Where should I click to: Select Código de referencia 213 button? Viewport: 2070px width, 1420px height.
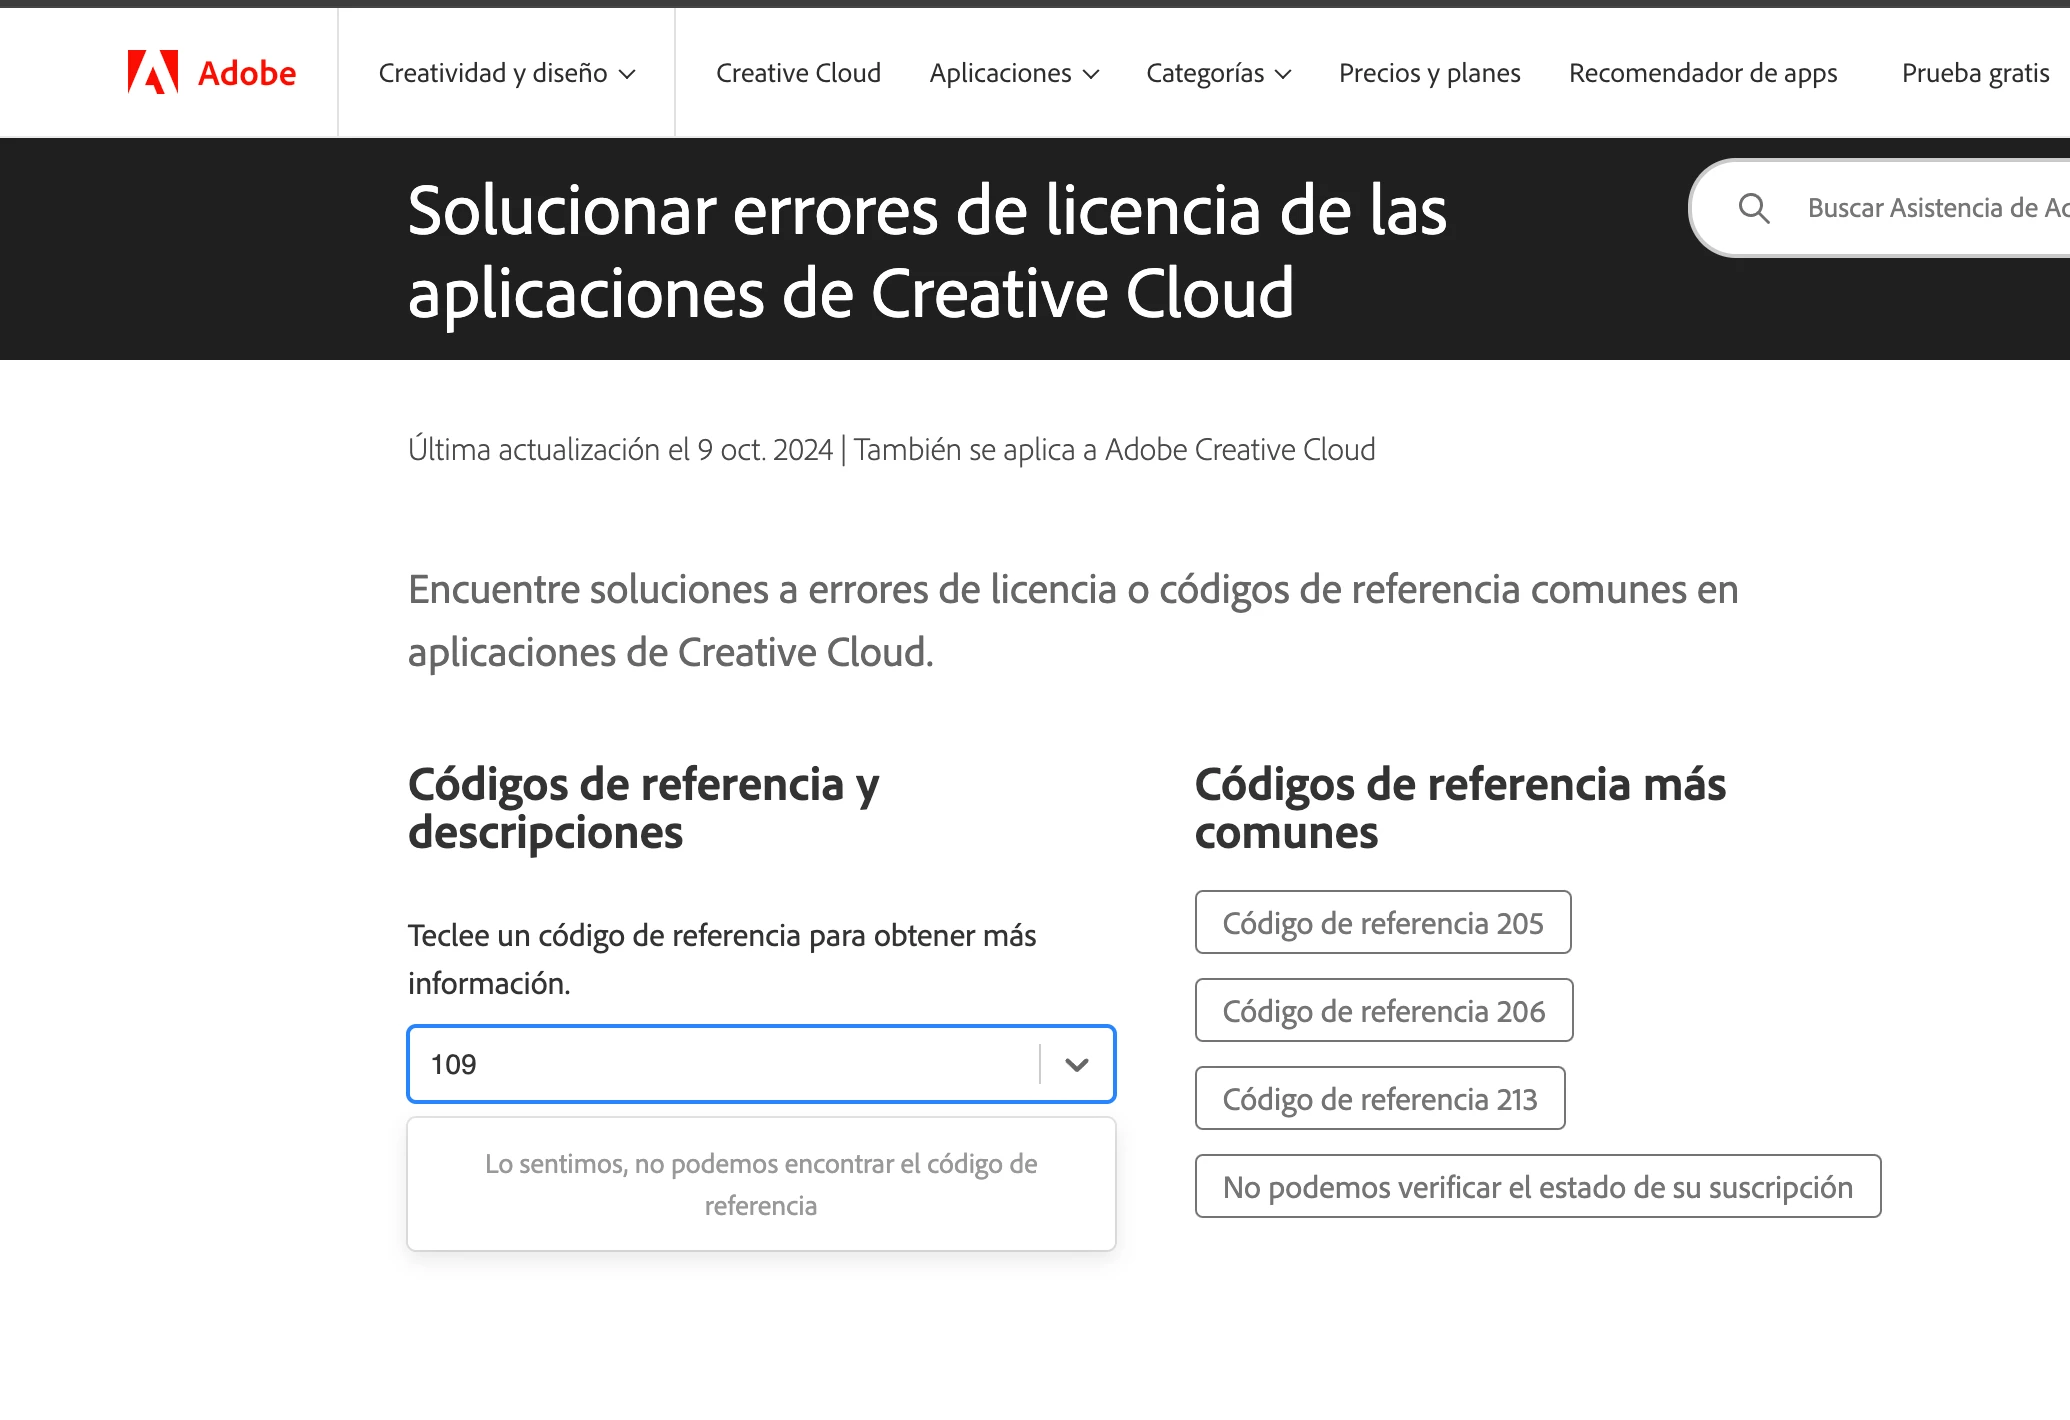[x=1379, y=1098]
